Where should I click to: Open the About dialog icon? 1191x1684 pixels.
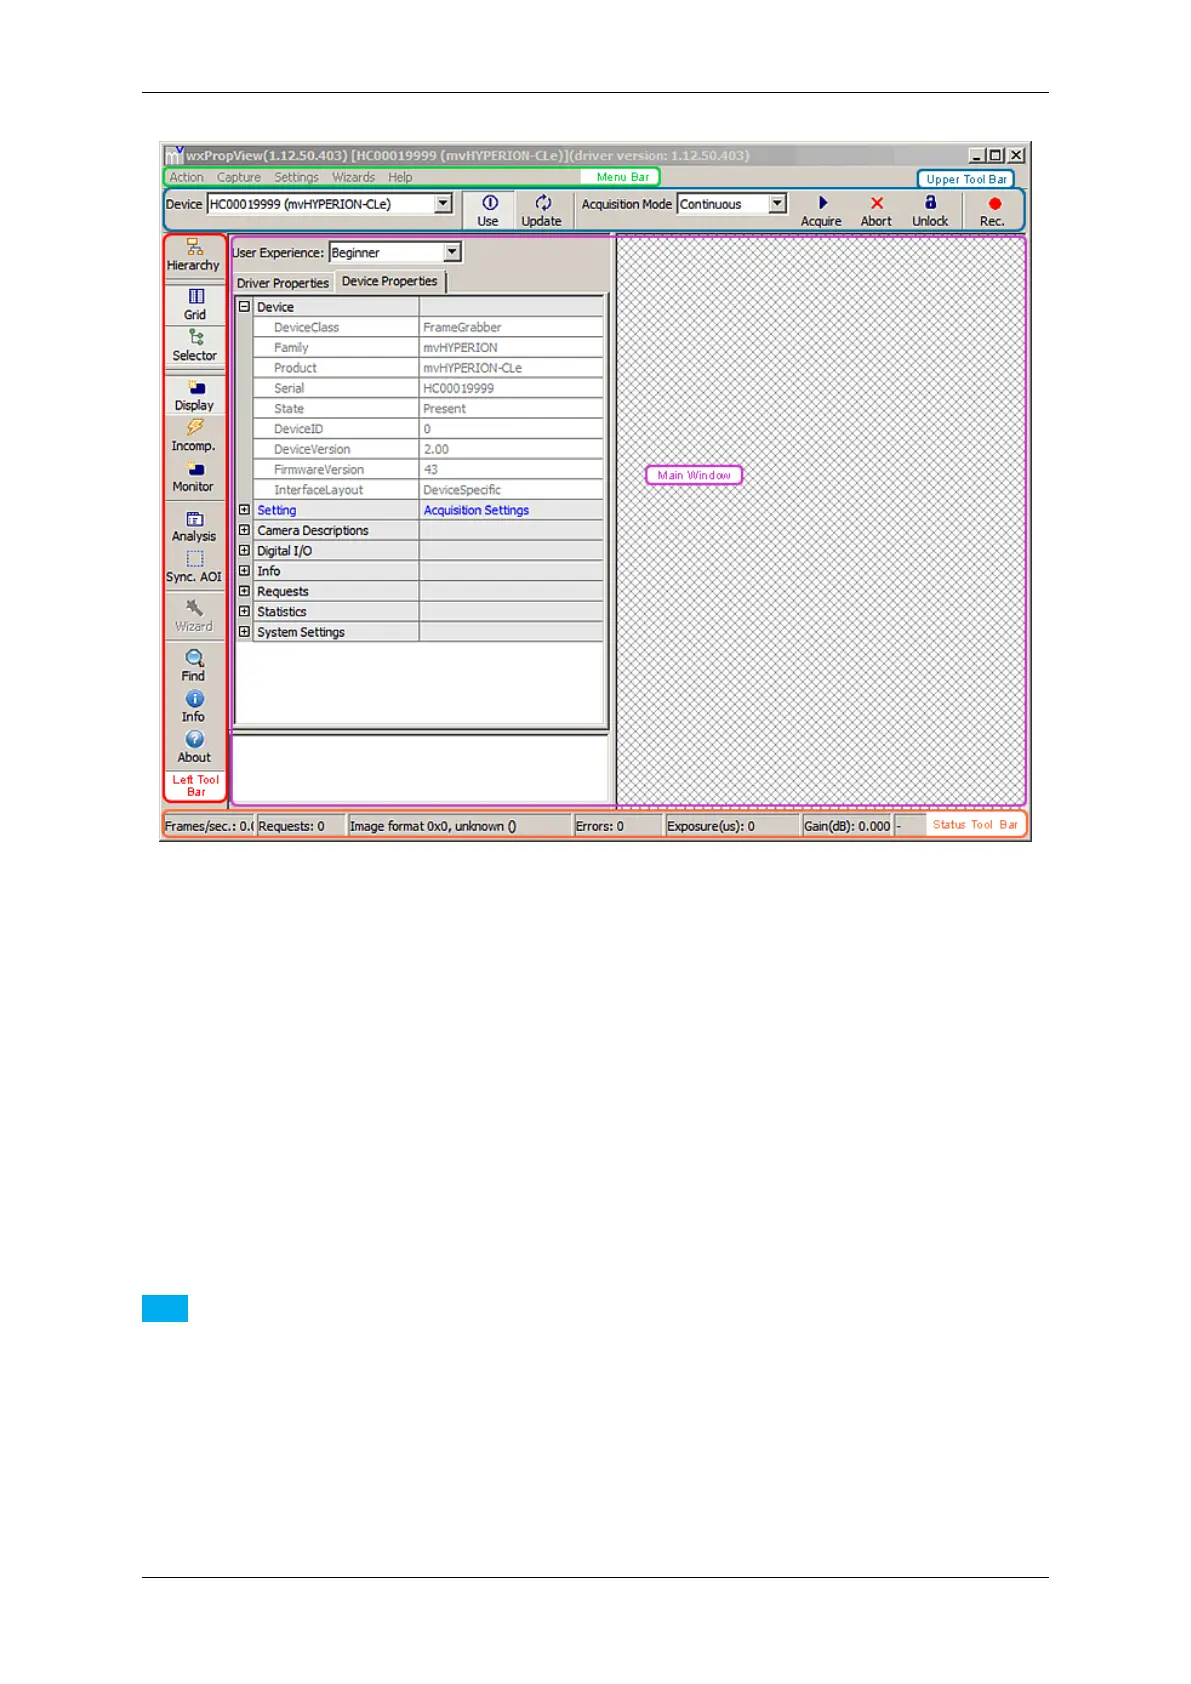[194, 747]
